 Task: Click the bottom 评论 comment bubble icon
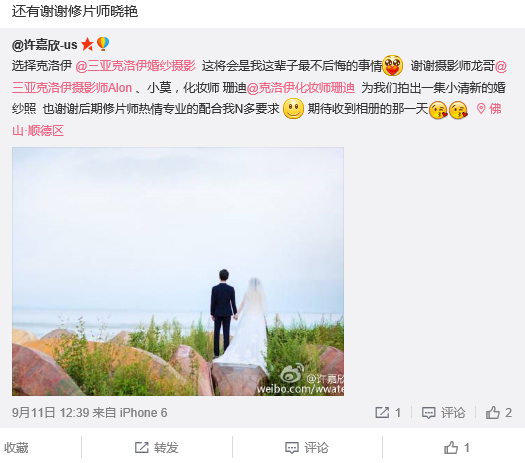point(292,448)
